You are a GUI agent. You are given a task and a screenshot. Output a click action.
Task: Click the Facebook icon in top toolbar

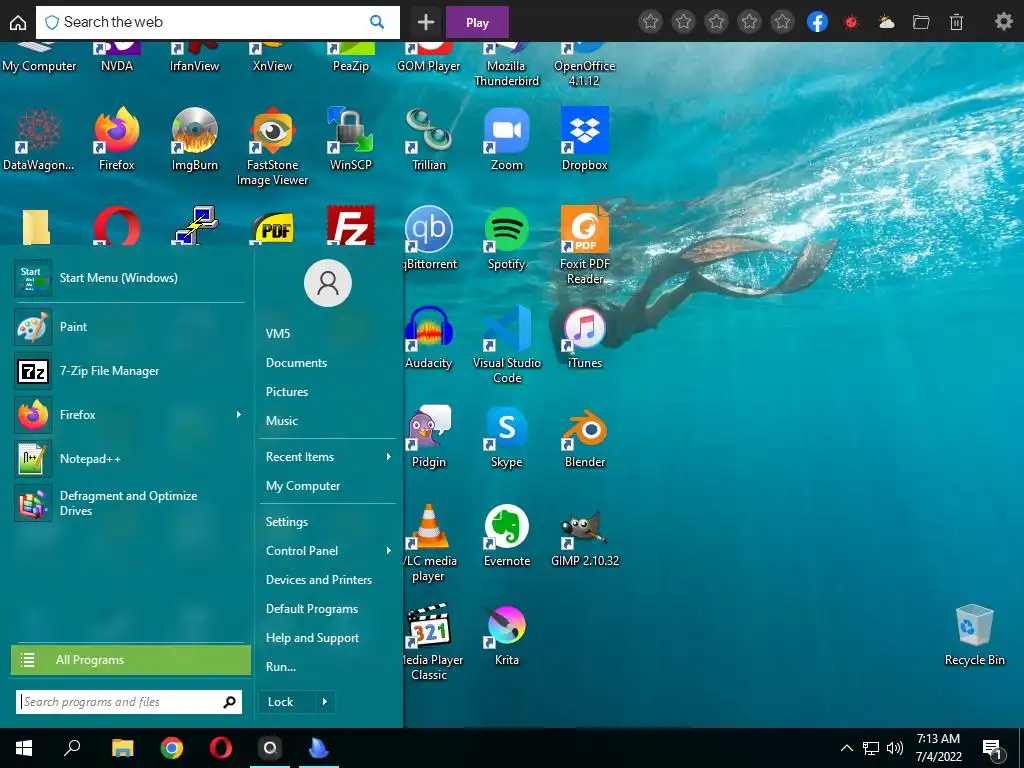[x=817, y=22]
